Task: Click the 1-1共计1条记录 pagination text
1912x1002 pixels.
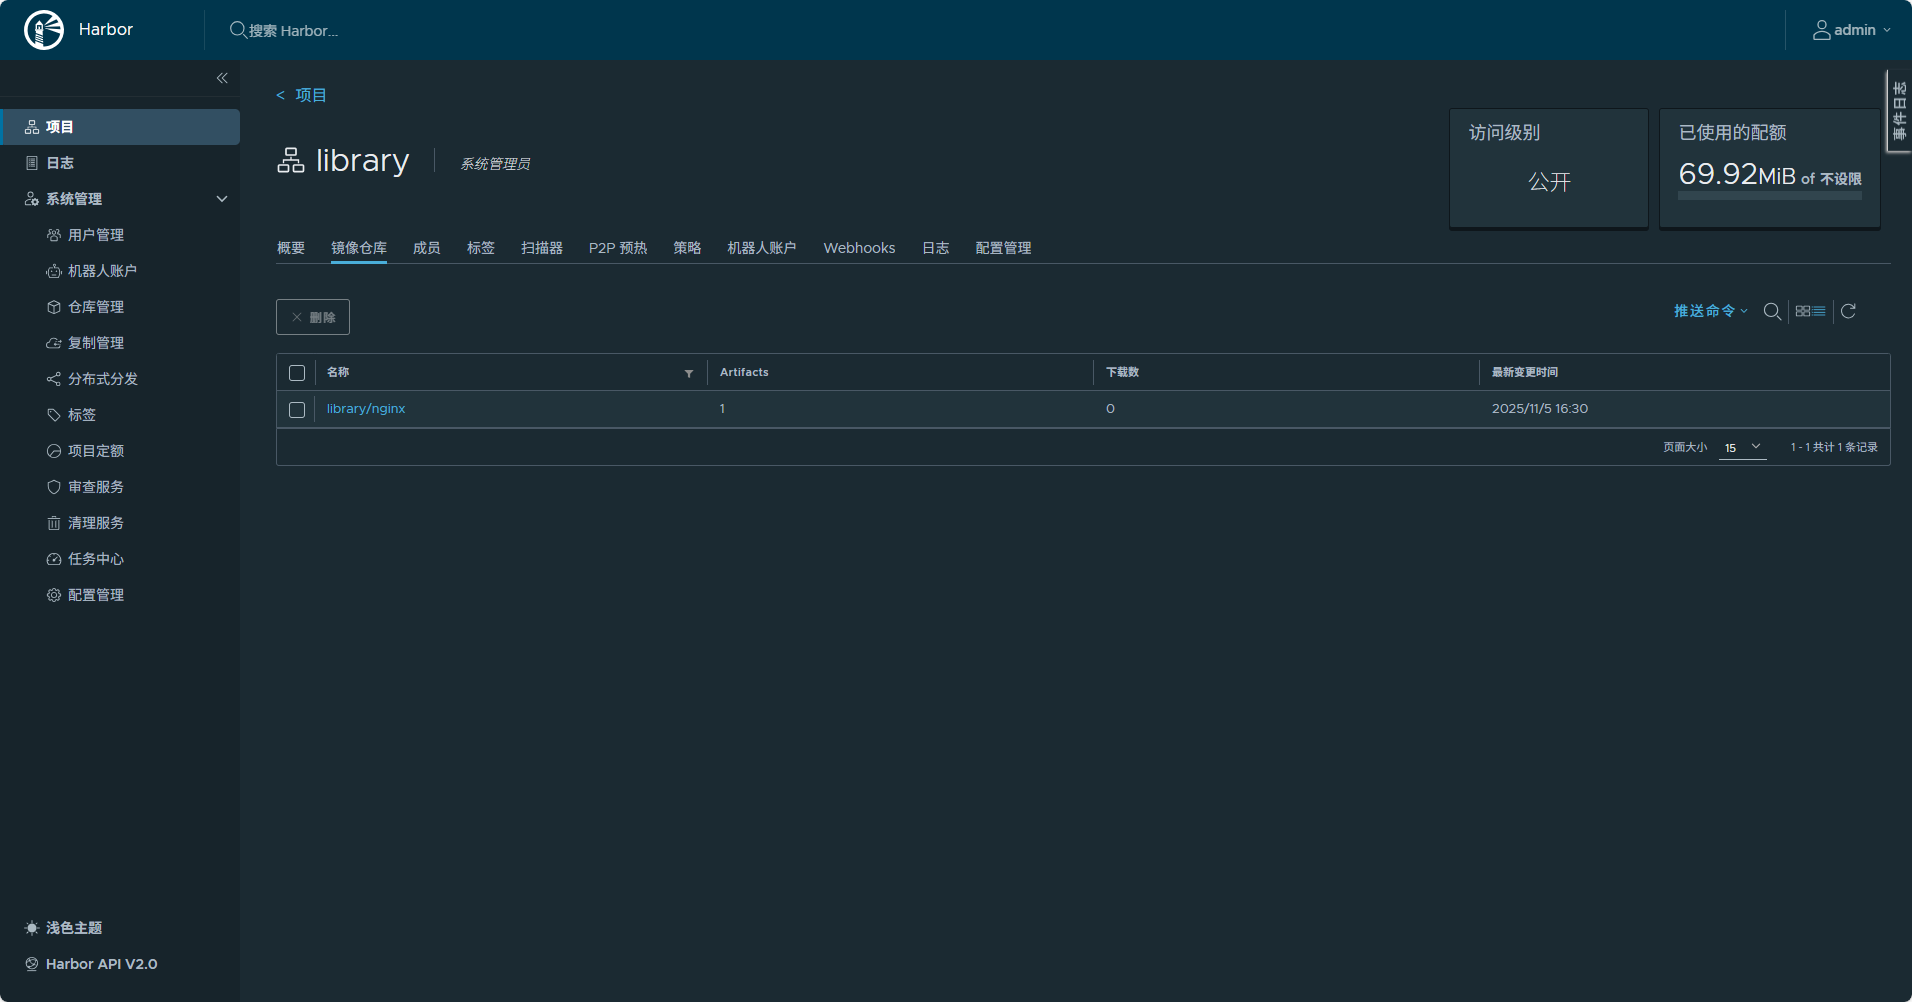Action: (1834, 448)
